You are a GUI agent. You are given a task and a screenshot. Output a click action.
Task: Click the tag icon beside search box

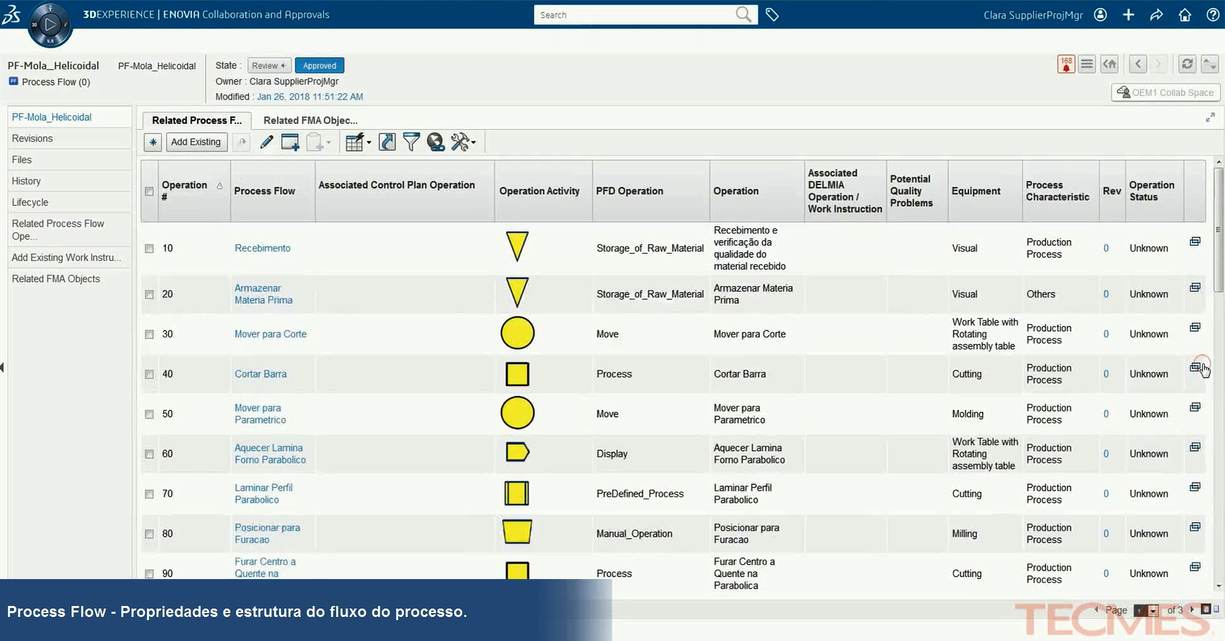coord(772,15)
